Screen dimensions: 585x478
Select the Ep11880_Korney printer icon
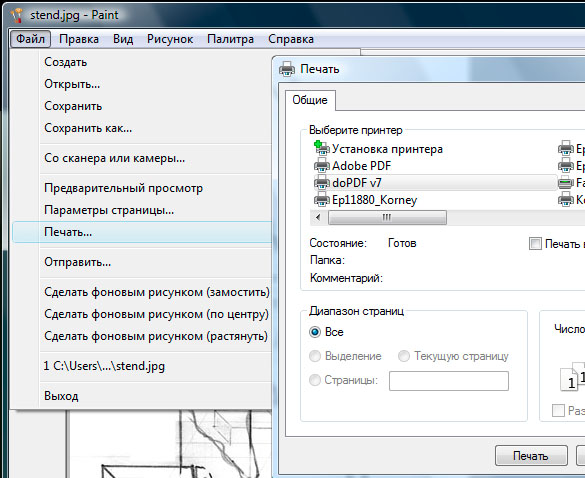[322, 200]
